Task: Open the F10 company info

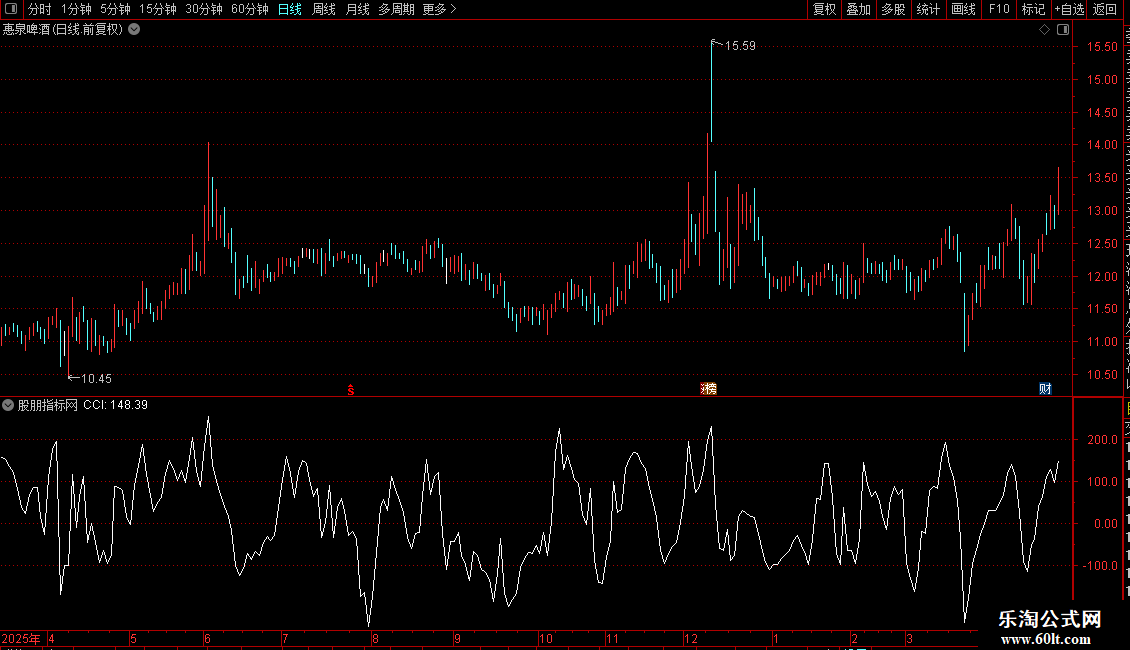Action: pyautogui.click(x=999, y=9)
